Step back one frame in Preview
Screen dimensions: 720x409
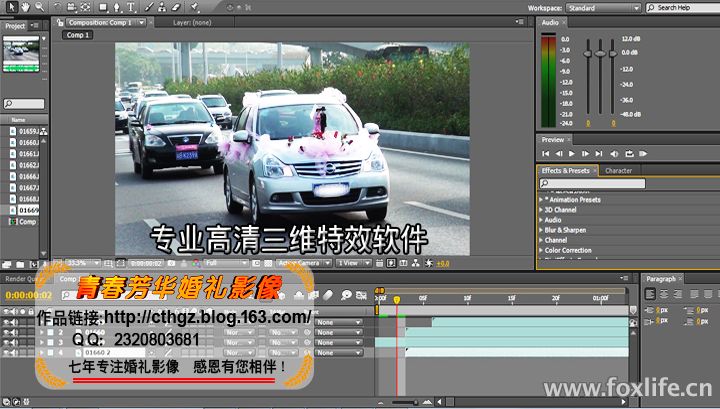point(559,154)
